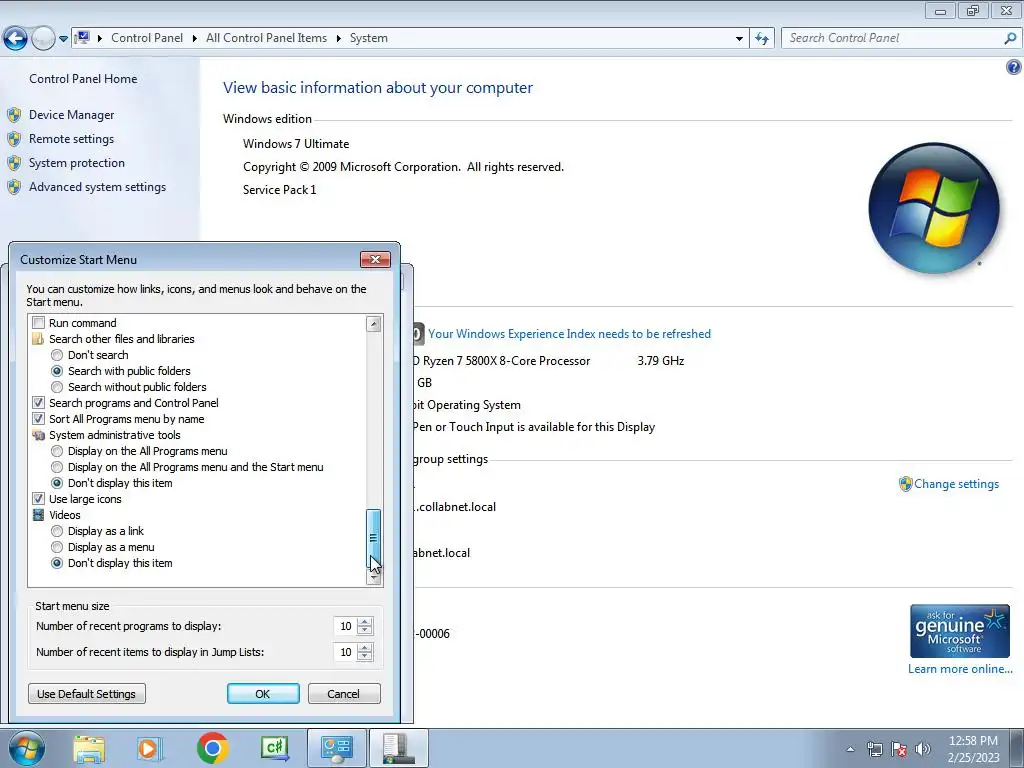Image resolution: width=1024 pixels, height=768 pixels.
Task: Click the genuine Microsoft software badge
Action: (960, 631)
